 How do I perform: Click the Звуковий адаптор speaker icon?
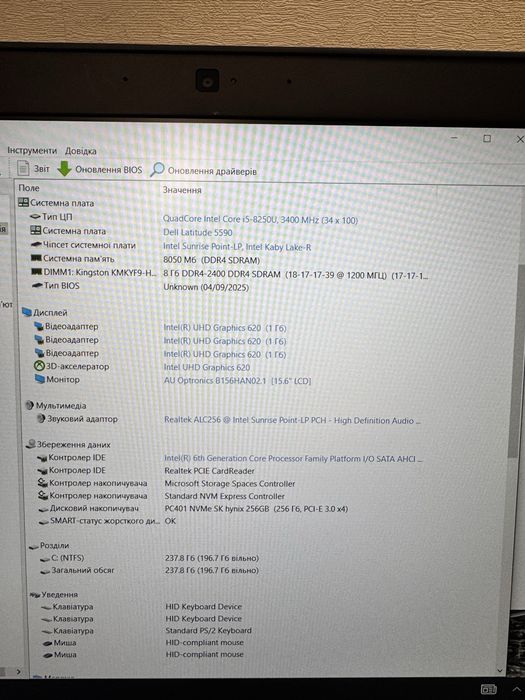41,419
